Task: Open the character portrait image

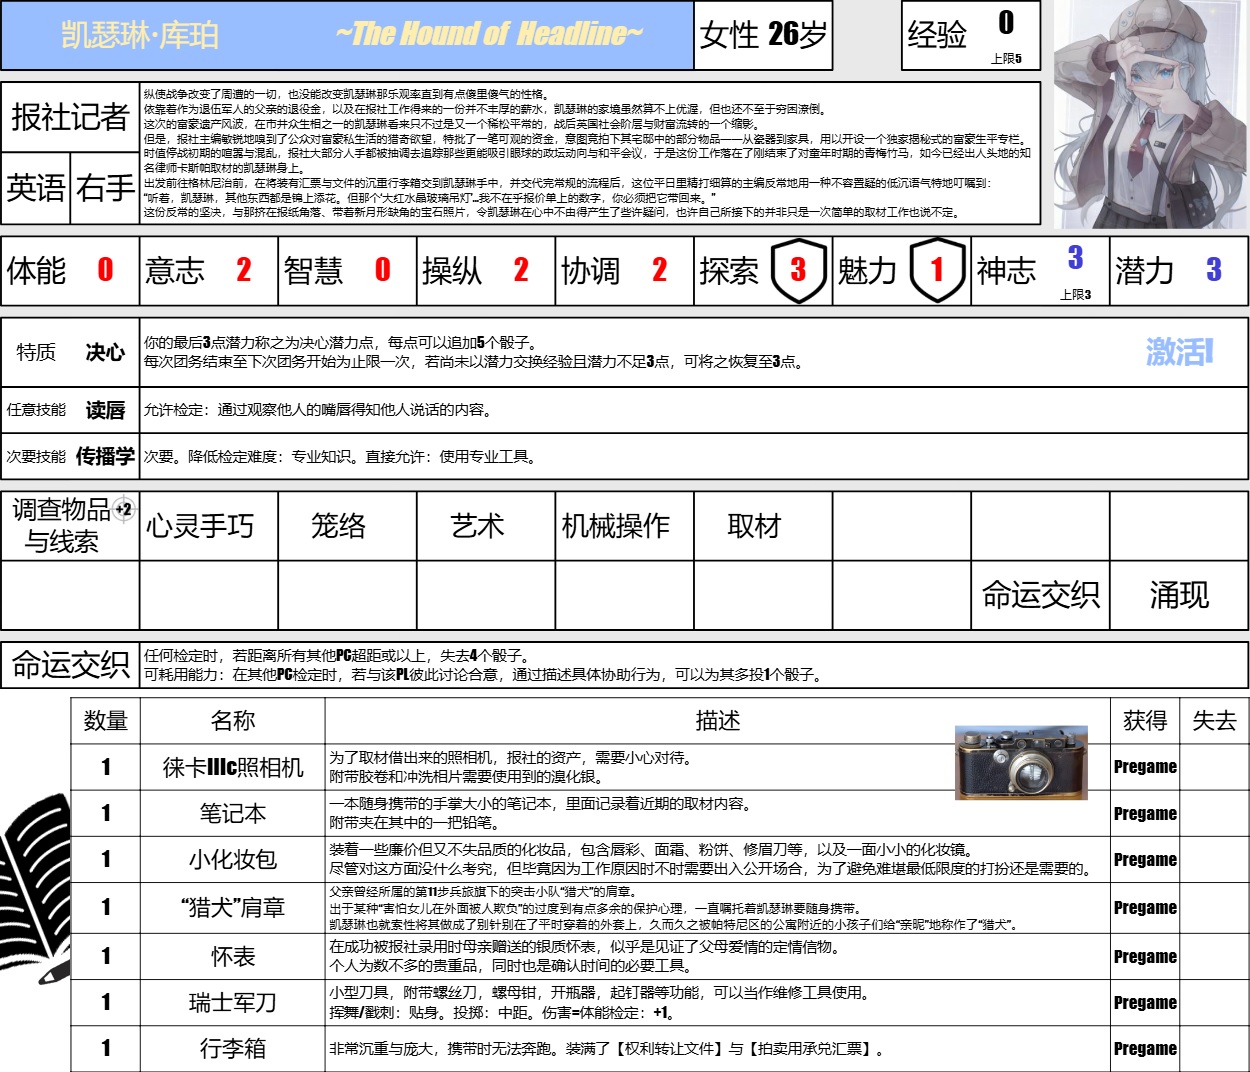Action: (x=1147, y=114)
